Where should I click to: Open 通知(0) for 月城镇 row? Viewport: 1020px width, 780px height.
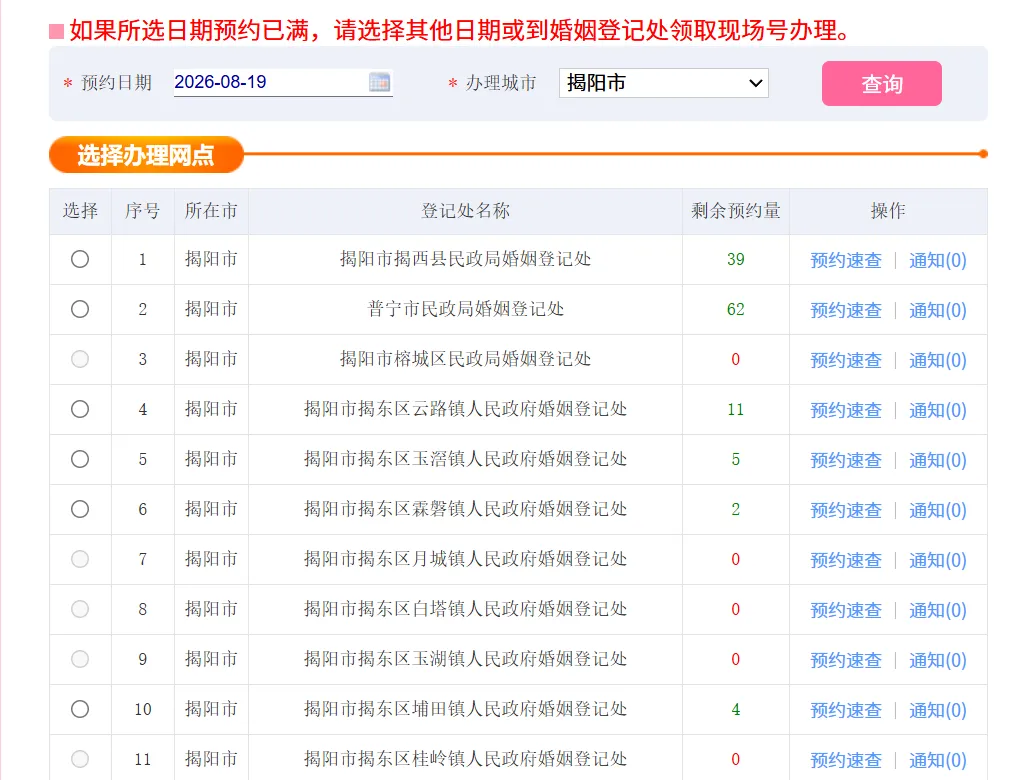point(937,561)
